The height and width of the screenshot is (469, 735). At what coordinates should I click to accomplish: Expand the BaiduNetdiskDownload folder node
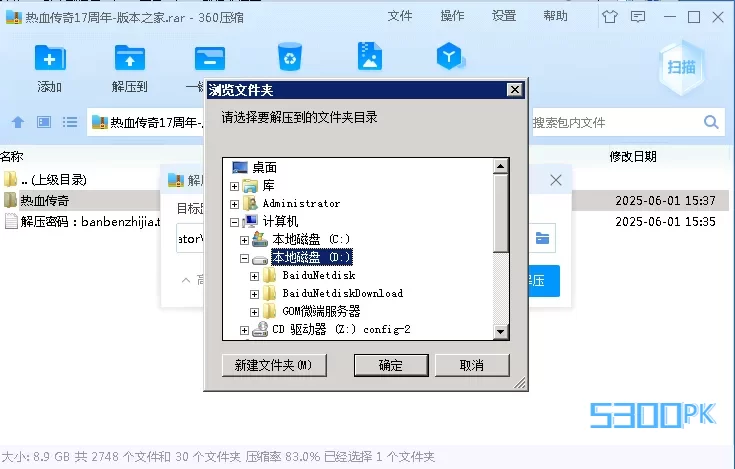click(254, 294)
